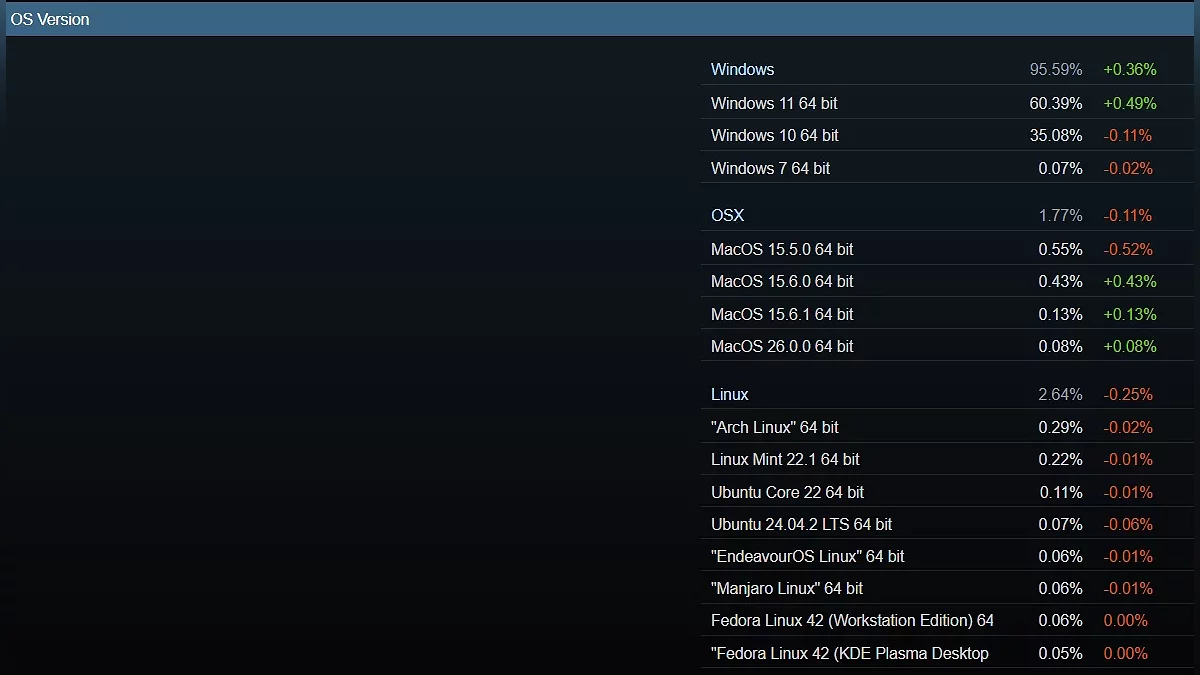
Task: Click the Linux 2.64% share value
Action: click(x=1060, y=394)
